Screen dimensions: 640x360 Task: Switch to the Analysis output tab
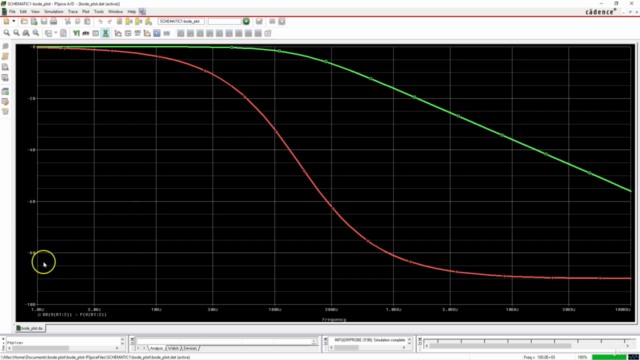coord(156,348)
